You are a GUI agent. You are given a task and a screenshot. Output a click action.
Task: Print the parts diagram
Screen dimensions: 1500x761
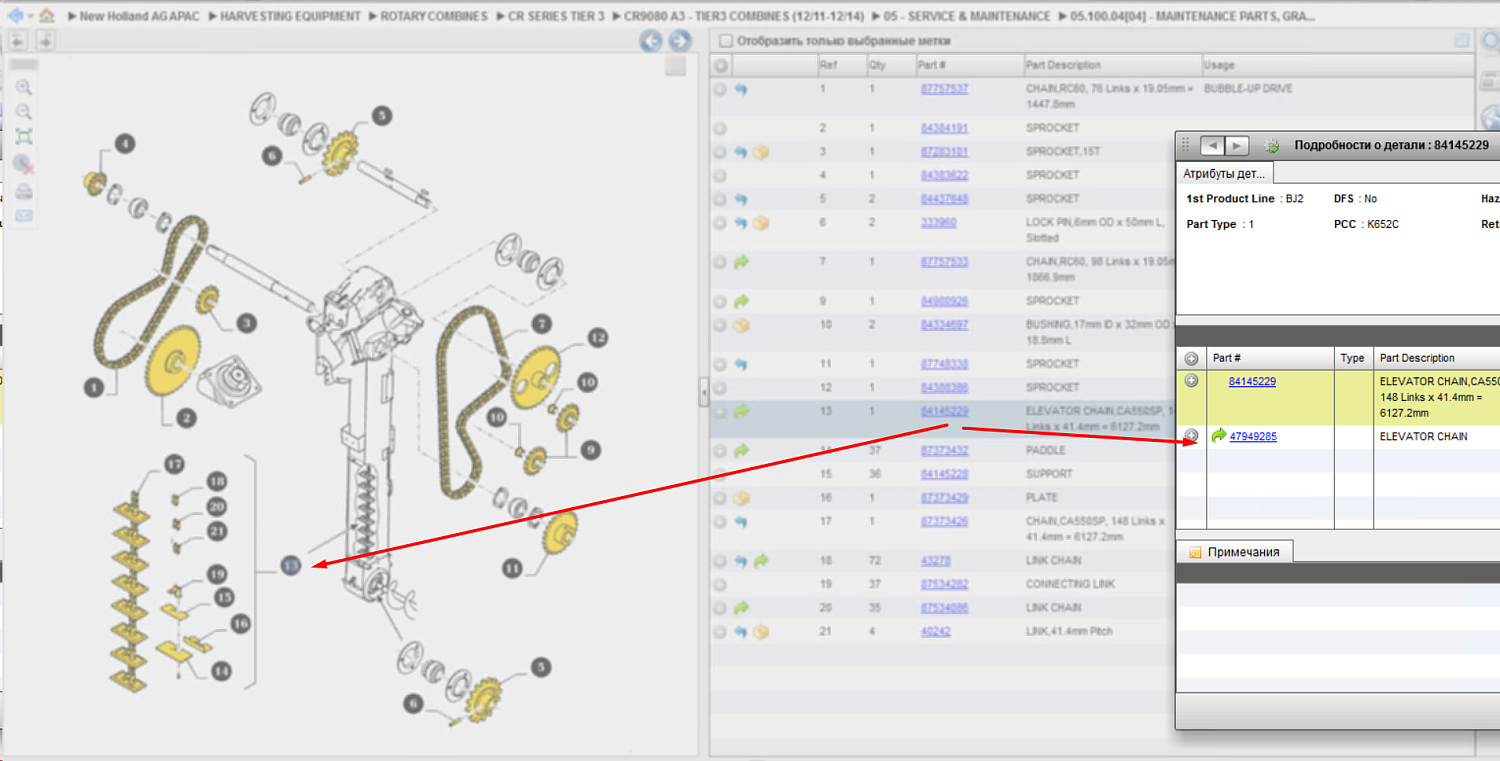point(24,191)
